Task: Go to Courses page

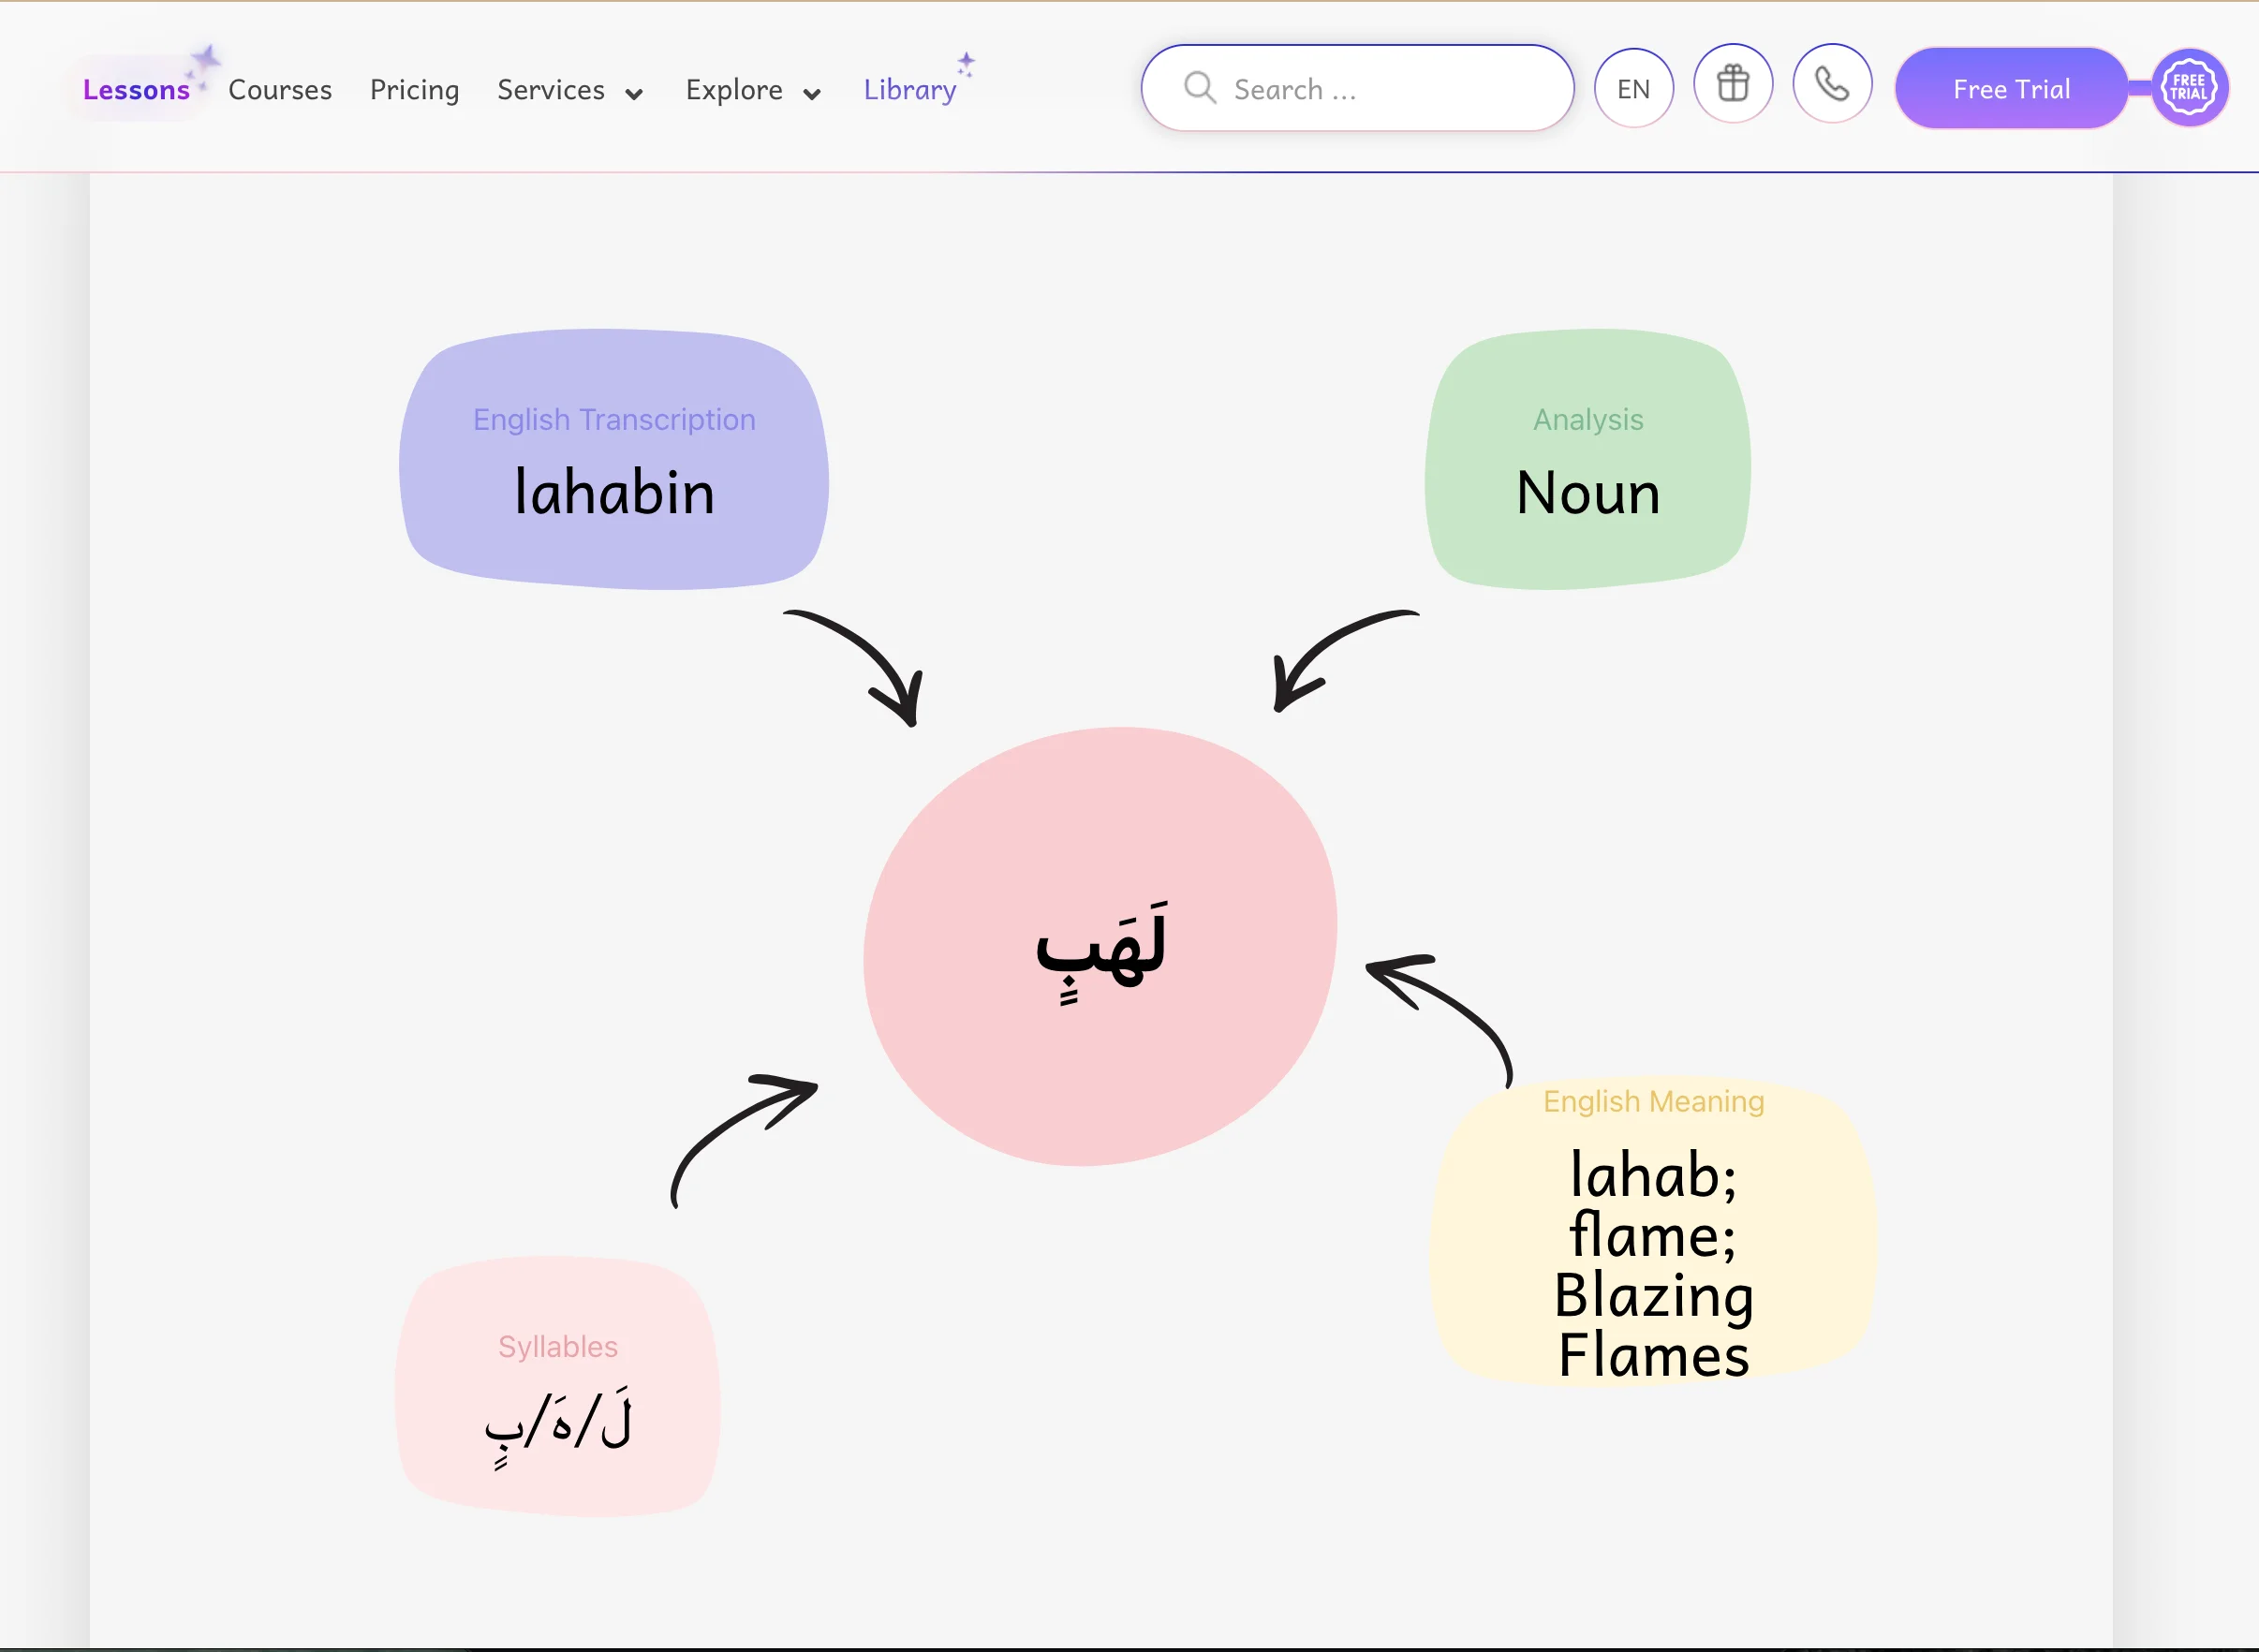Action: (280, 90)
